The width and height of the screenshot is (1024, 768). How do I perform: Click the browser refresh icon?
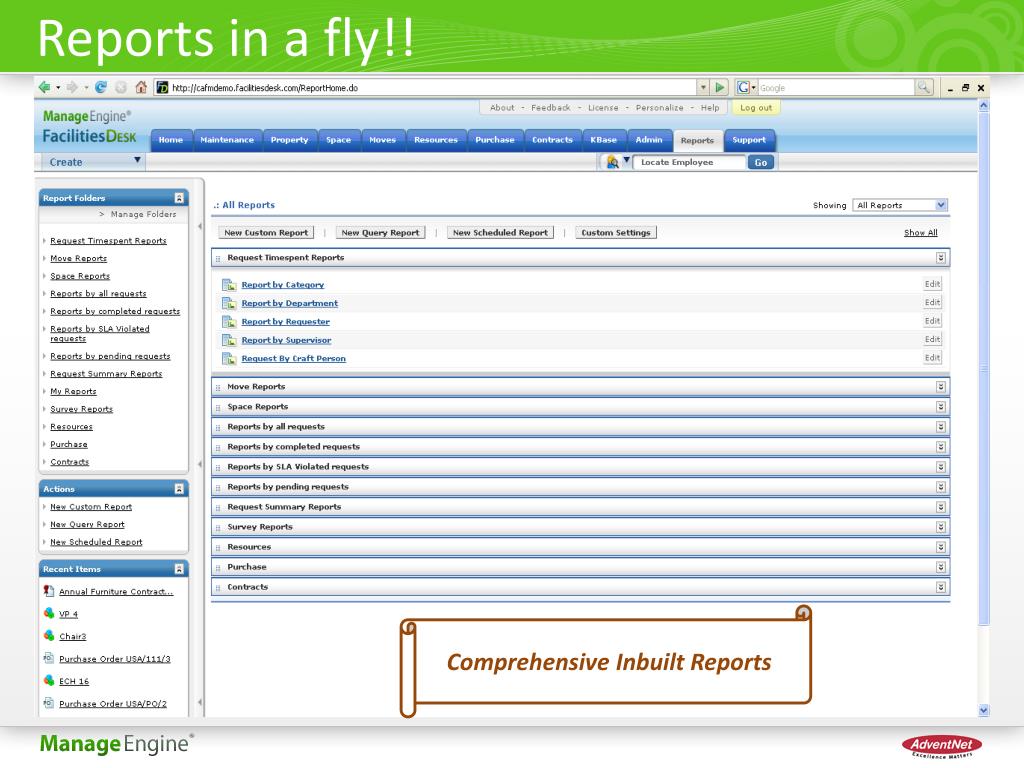(x=101, y=87)
